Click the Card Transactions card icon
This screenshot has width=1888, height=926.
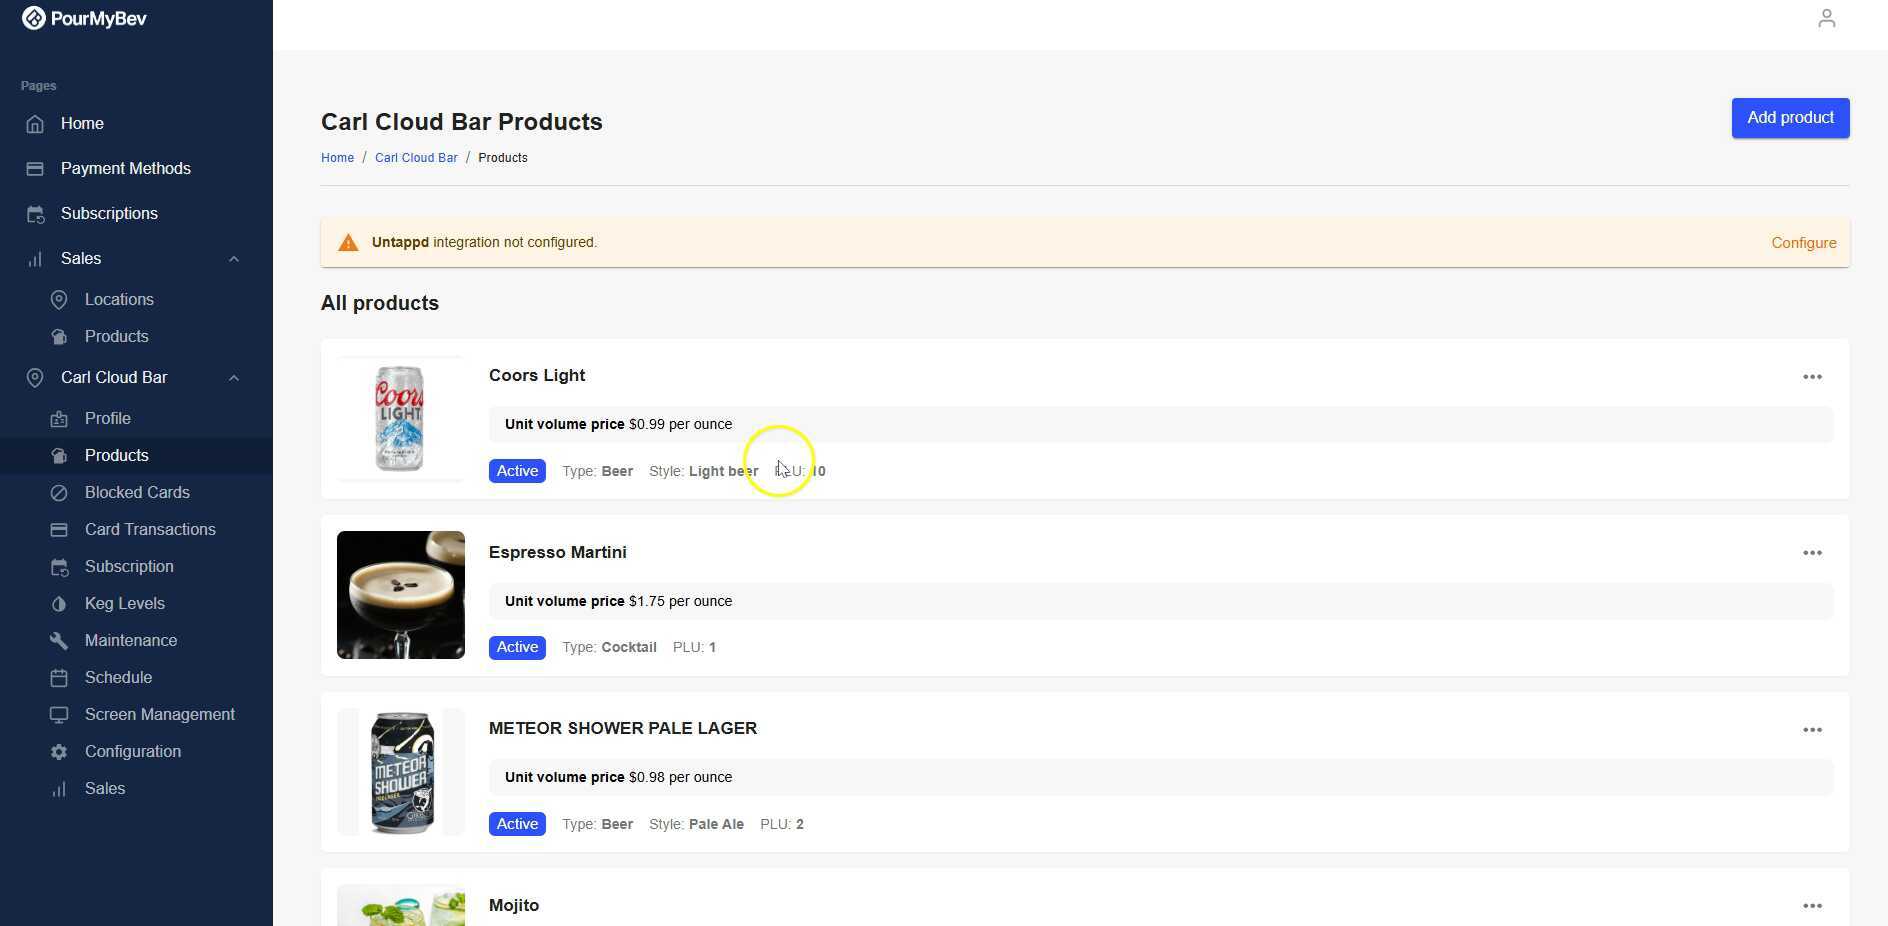(59, 530)
